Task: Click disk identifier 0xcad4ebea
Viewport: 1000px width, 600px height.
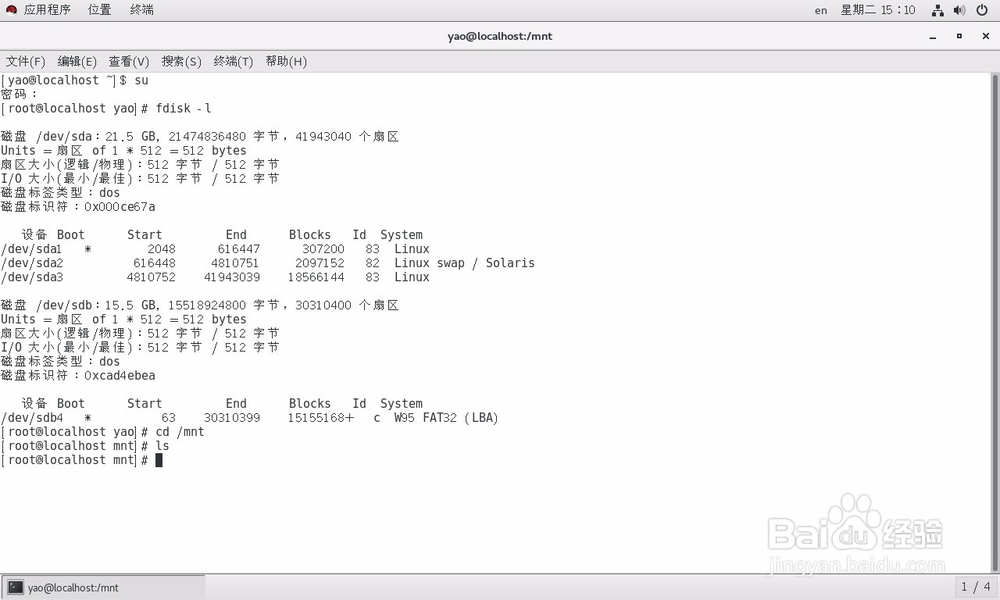Action: 120,376
